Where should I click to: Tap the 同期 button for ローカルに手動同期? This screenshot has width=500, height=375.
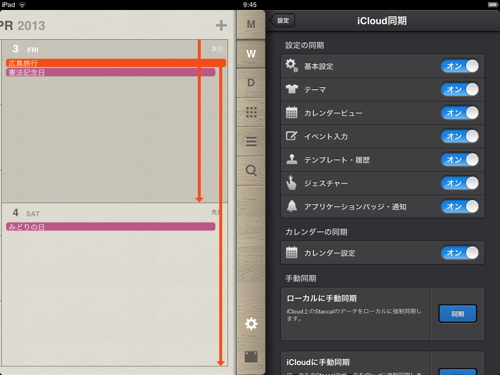[x=457, y=314]
